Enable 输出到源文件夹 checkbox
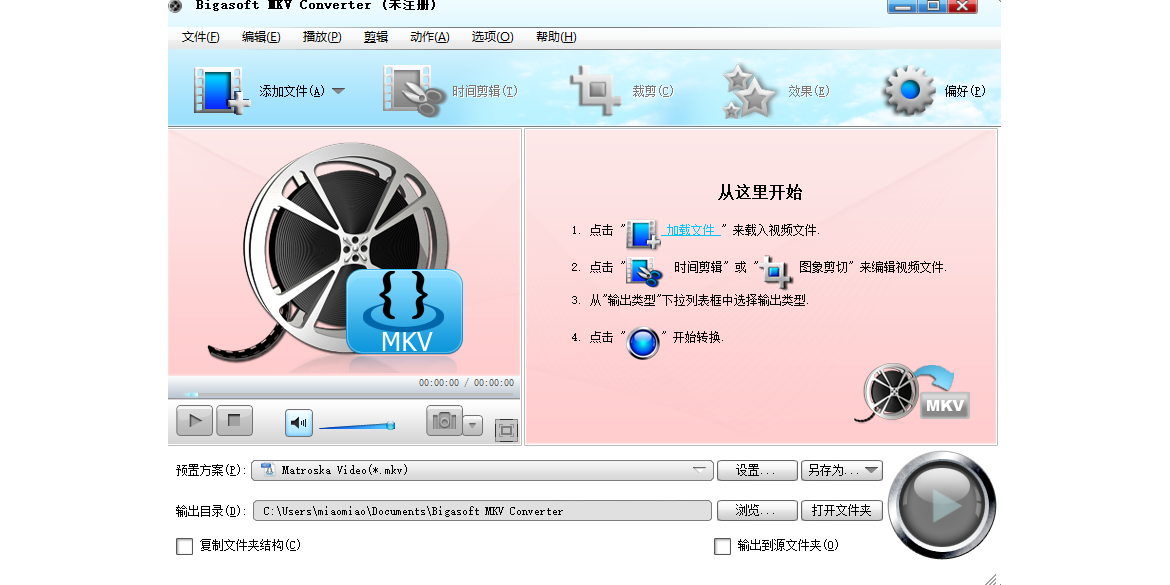1170x585 pixels. coord(722,546)
